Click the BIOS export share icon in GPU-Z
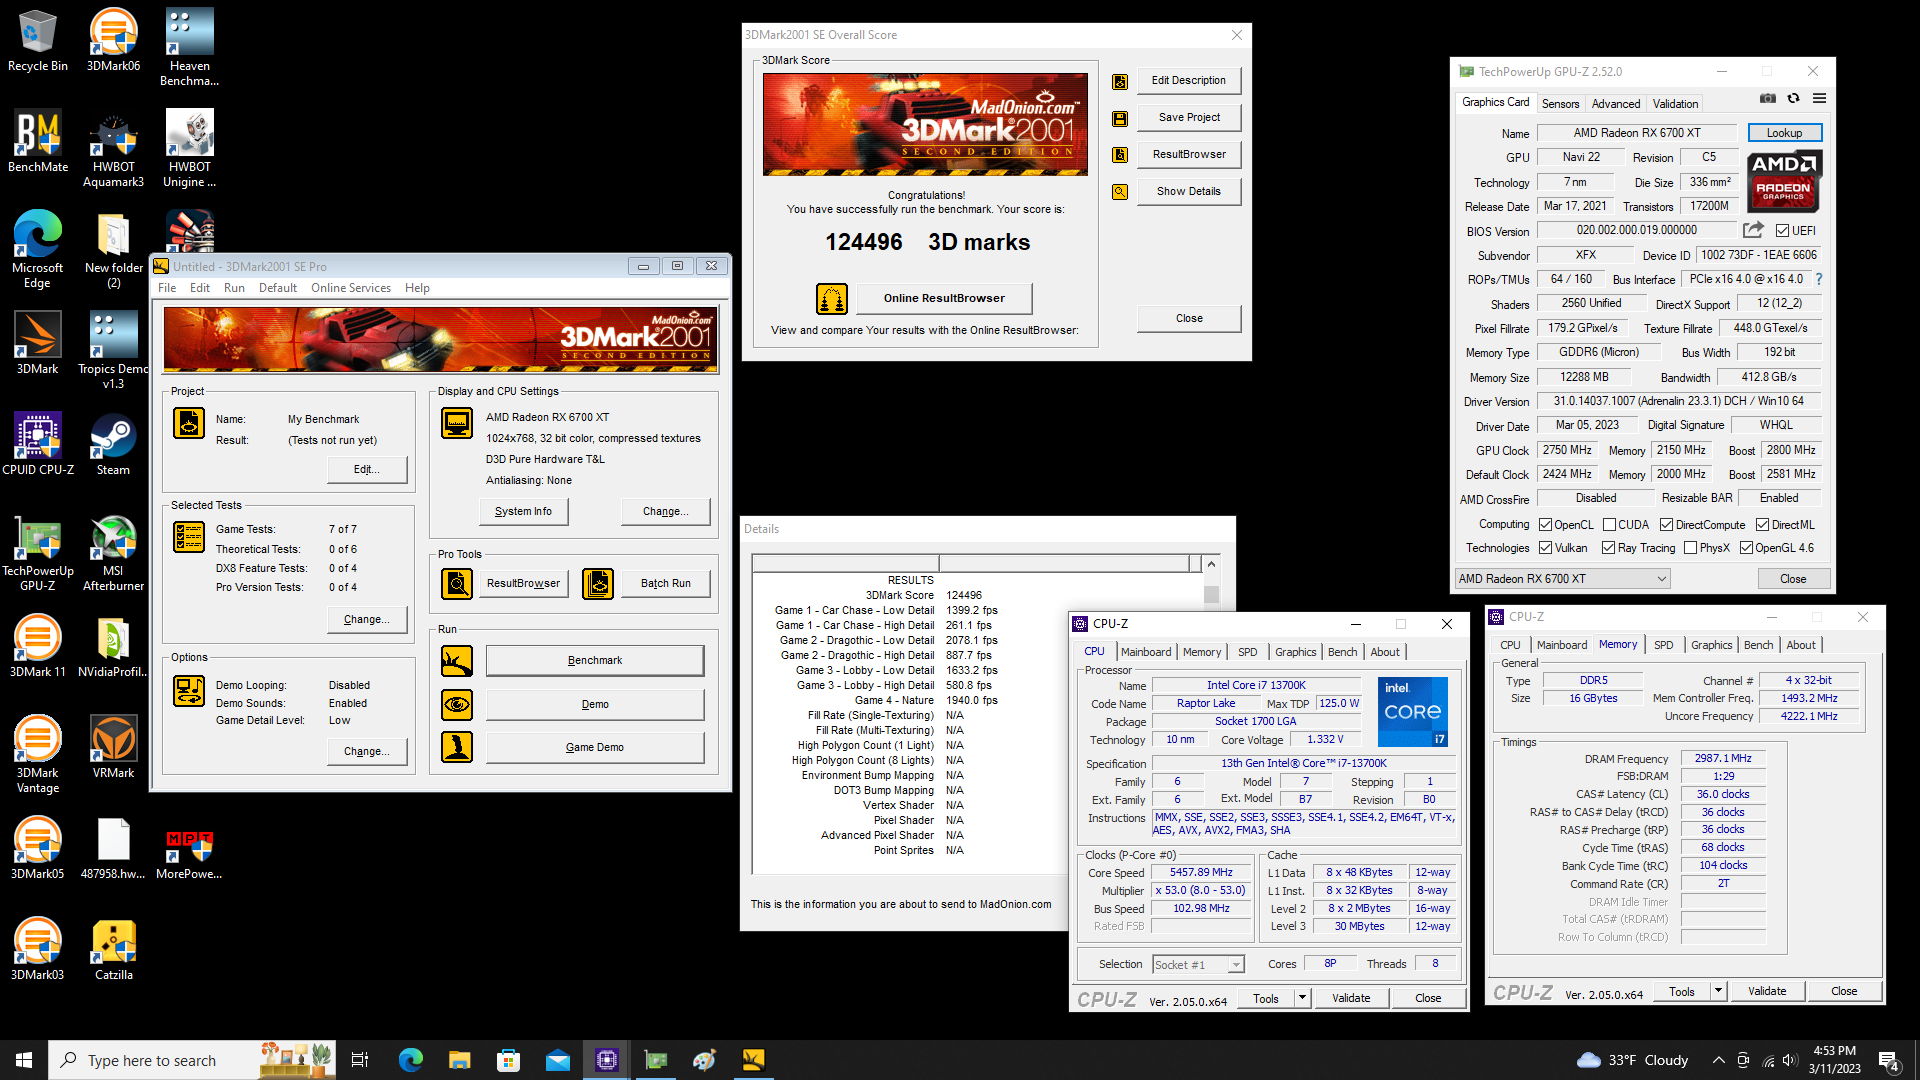Screen dimensions: 1920x1080 [x=1753, y=230]
